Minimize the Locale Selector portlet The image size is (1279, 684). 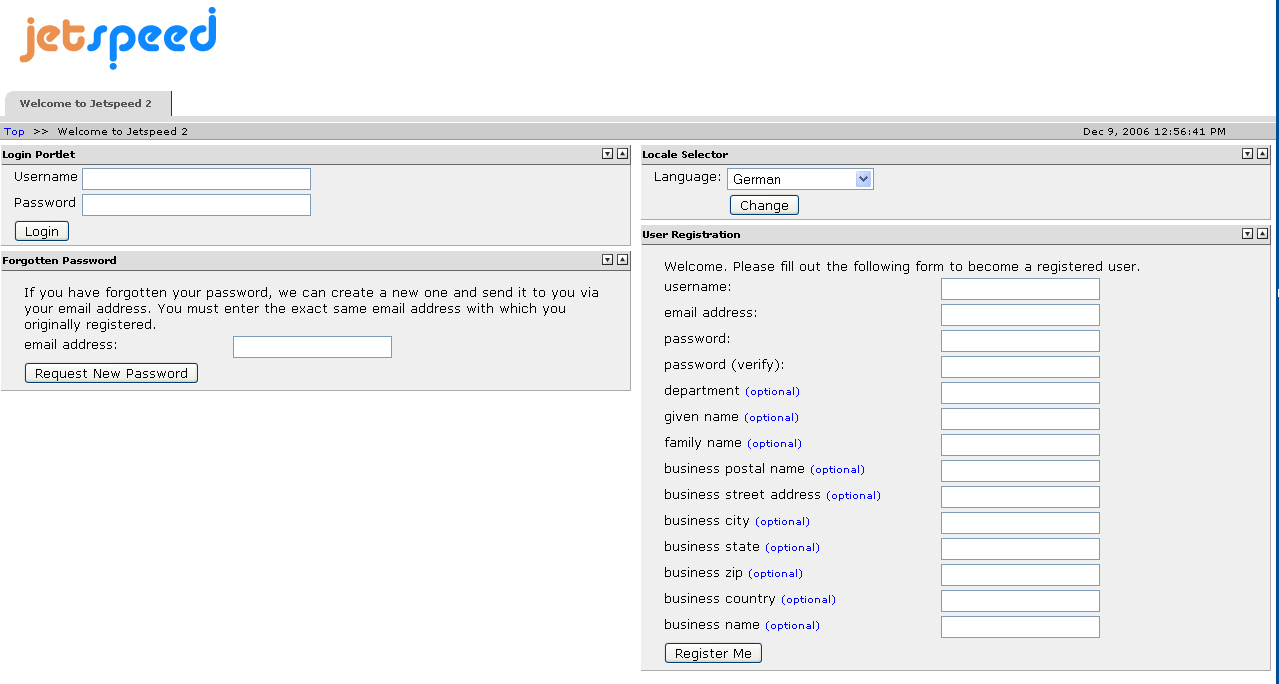point(1247,154)
